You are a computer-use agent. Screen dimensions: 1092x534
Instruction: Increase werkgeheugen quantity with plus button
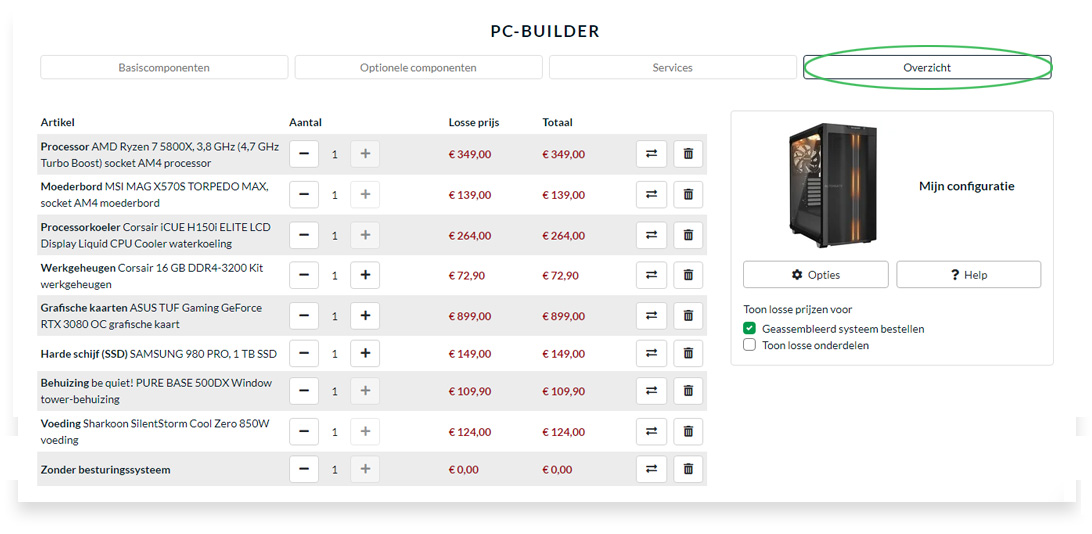point(365,276)
